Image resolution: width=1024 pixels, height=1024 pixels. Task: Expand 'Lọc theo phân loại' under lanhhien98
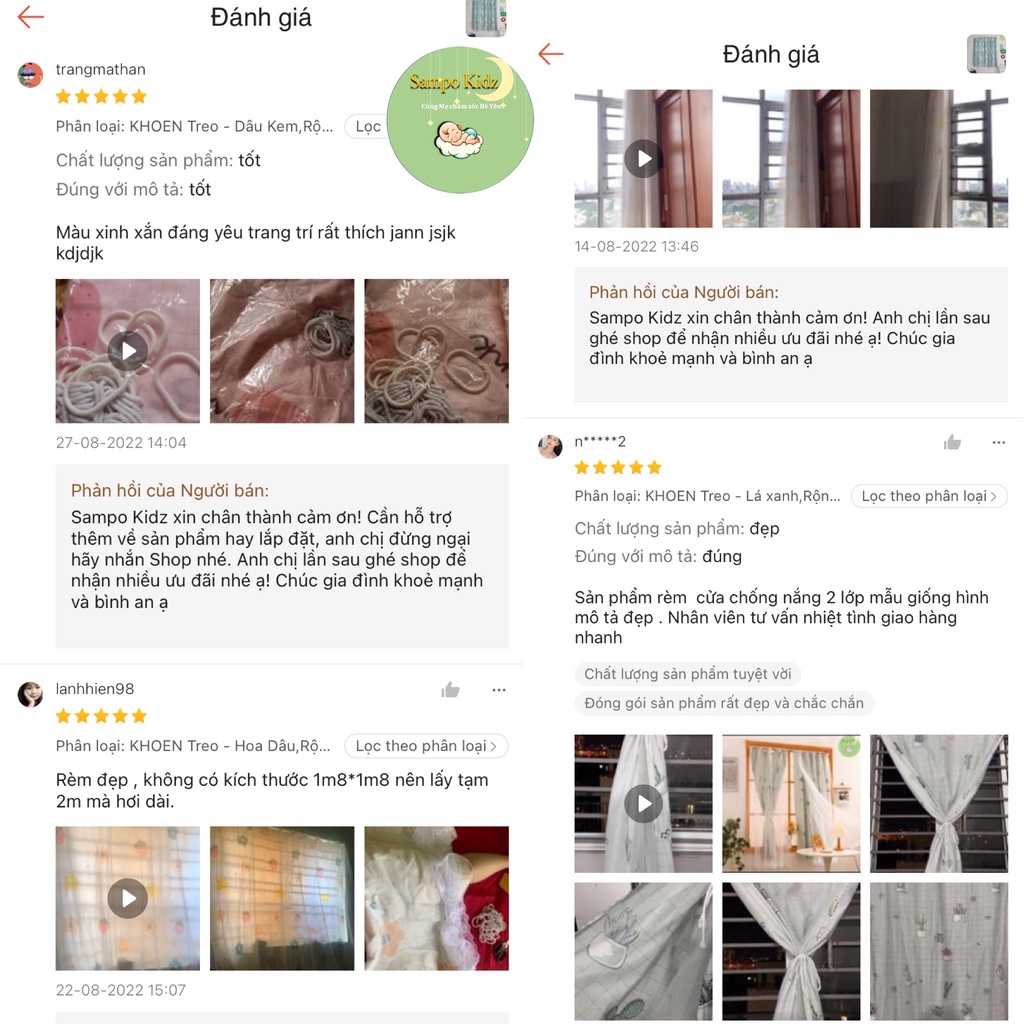tap(426, 746)
